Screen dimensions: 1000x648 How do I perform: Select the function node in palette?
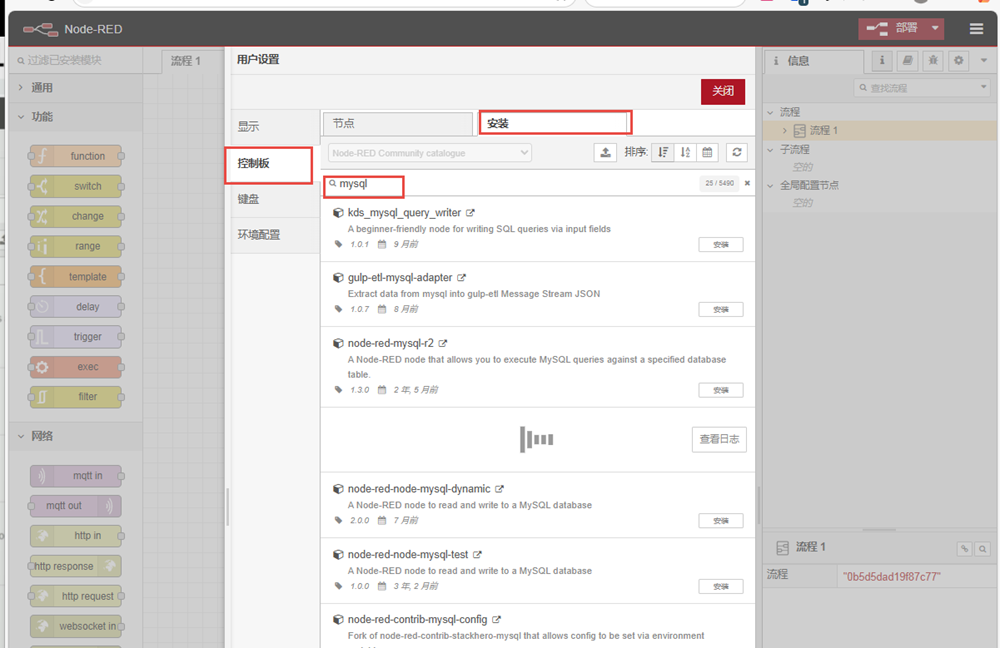click(x=76, y=156)
